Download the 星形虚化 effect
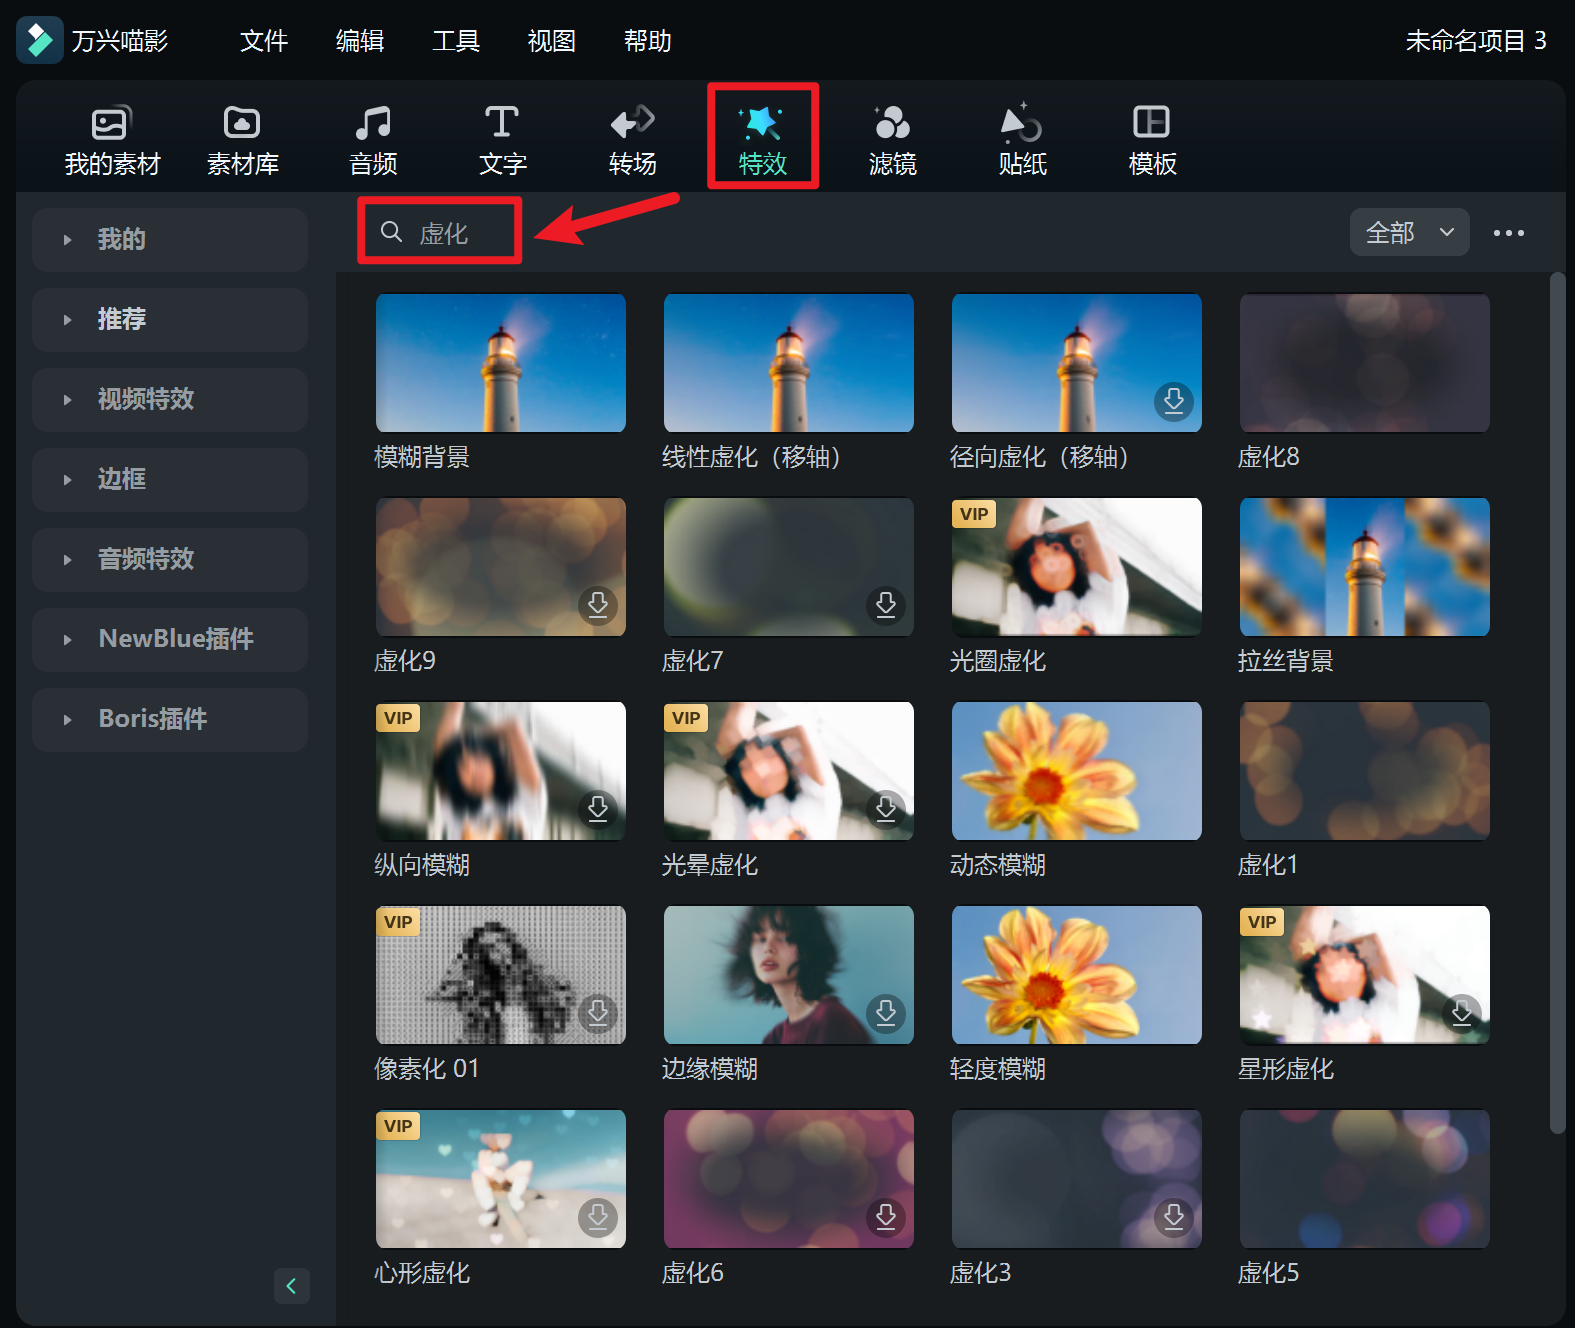Viewport: 1575px width, 1328px height. tap(1461, 1013)
